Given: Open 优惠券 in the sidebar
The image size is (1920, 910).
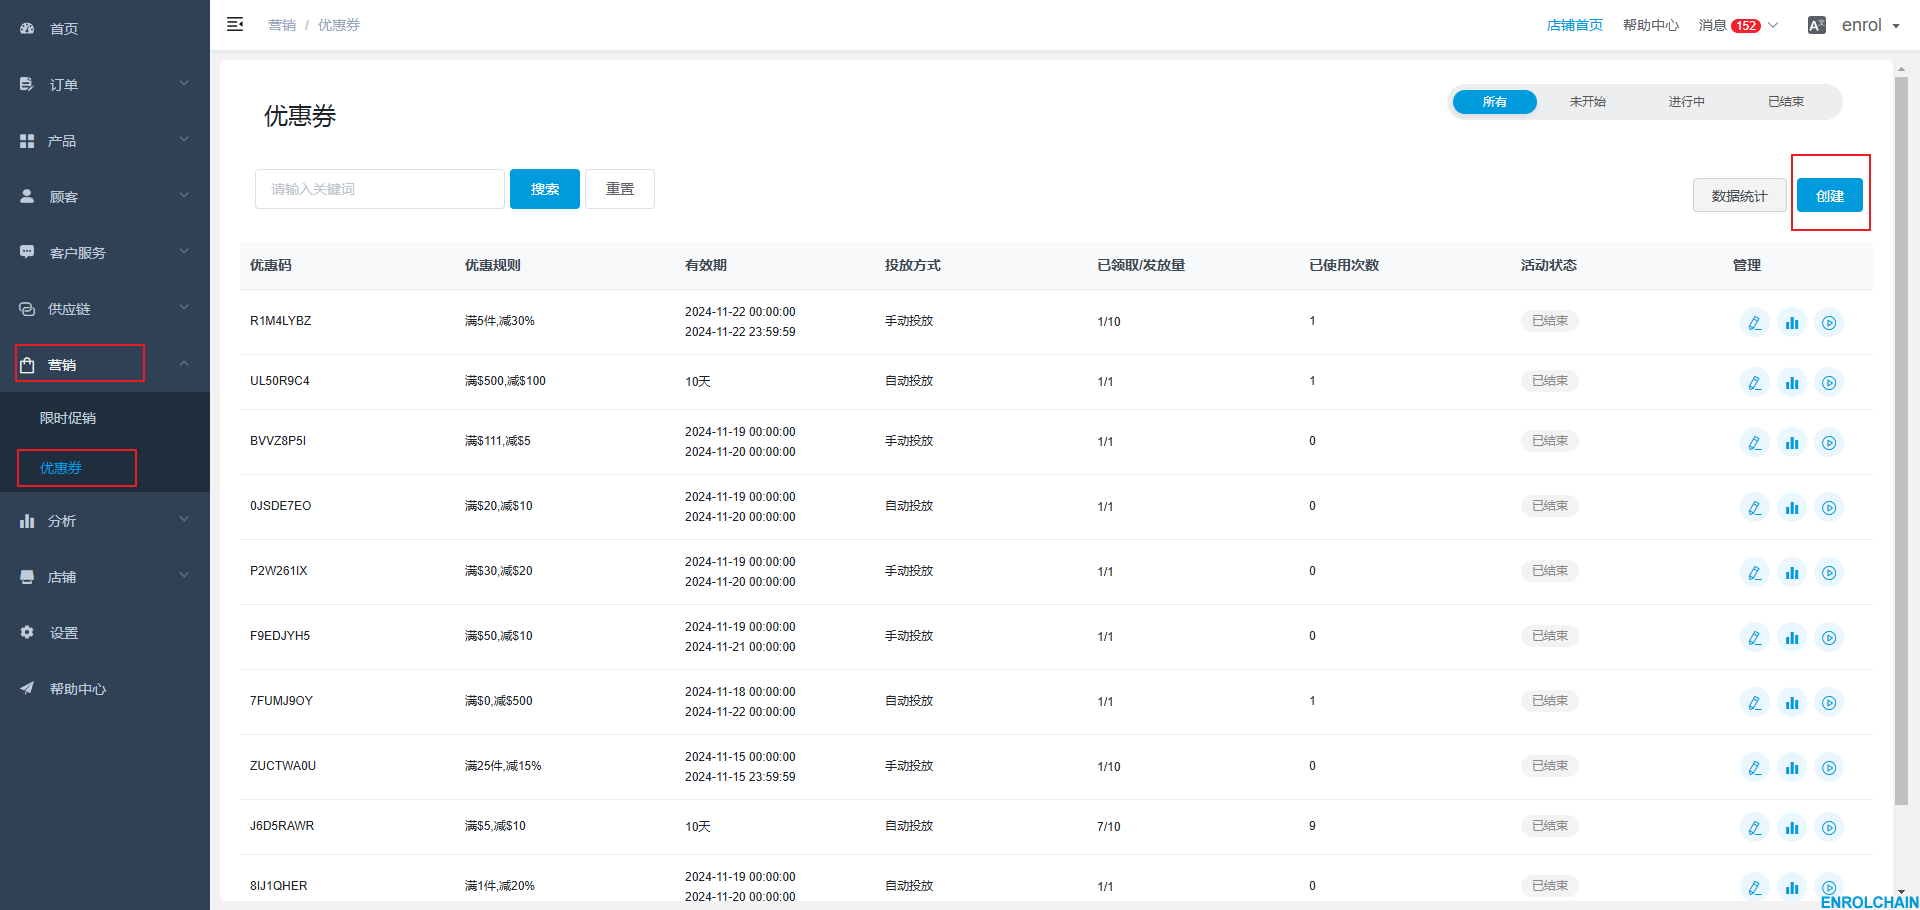Looking at the screenshot, I should click(x=105, y=467).
